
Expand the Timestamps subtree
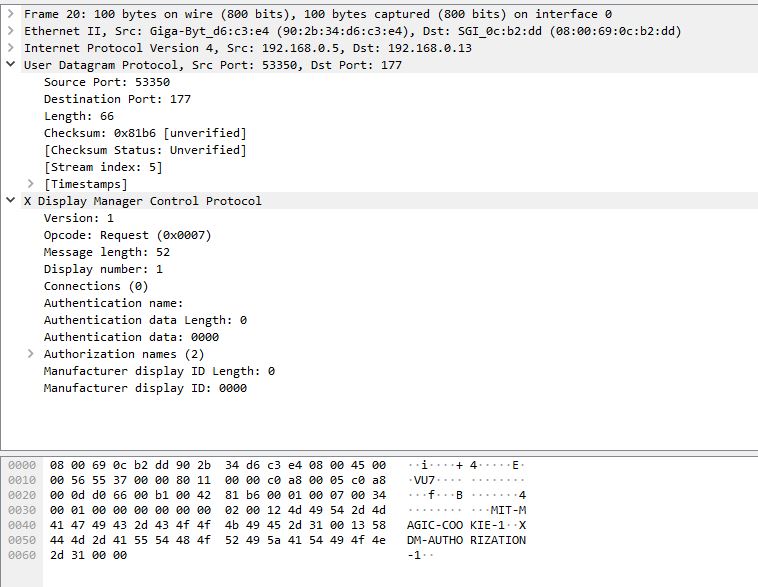pos(30,184)
